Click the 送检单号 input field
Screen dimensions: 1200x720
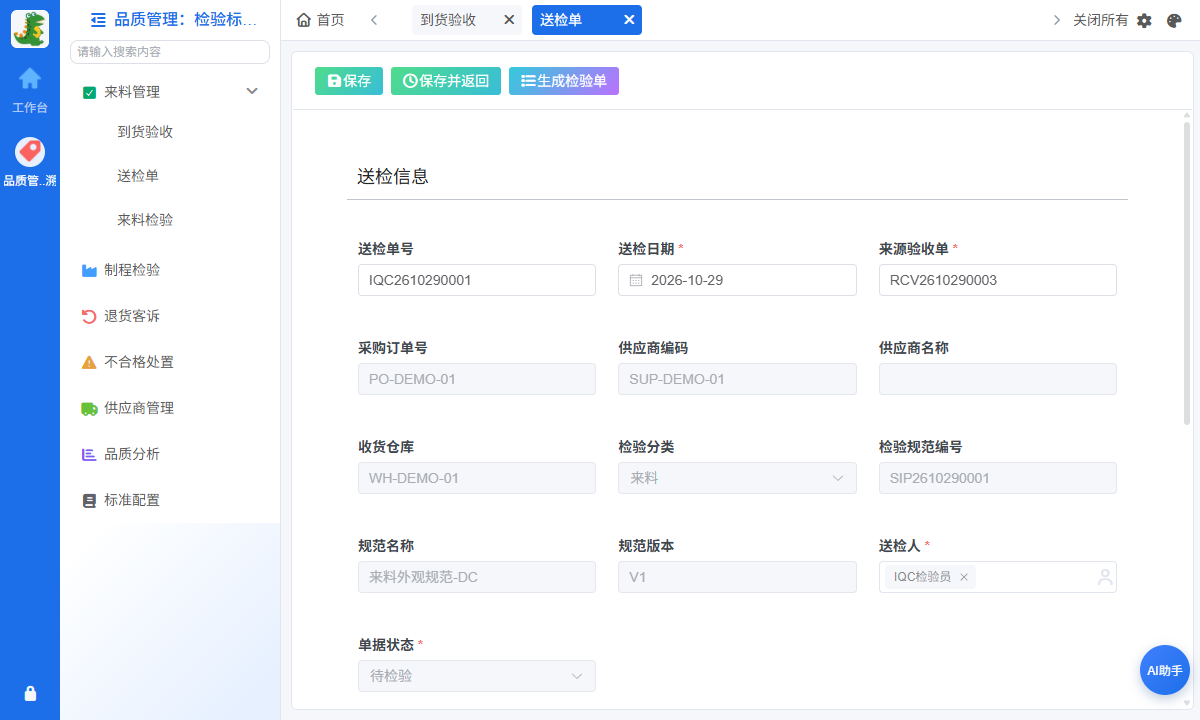click(x=477, y=280)
